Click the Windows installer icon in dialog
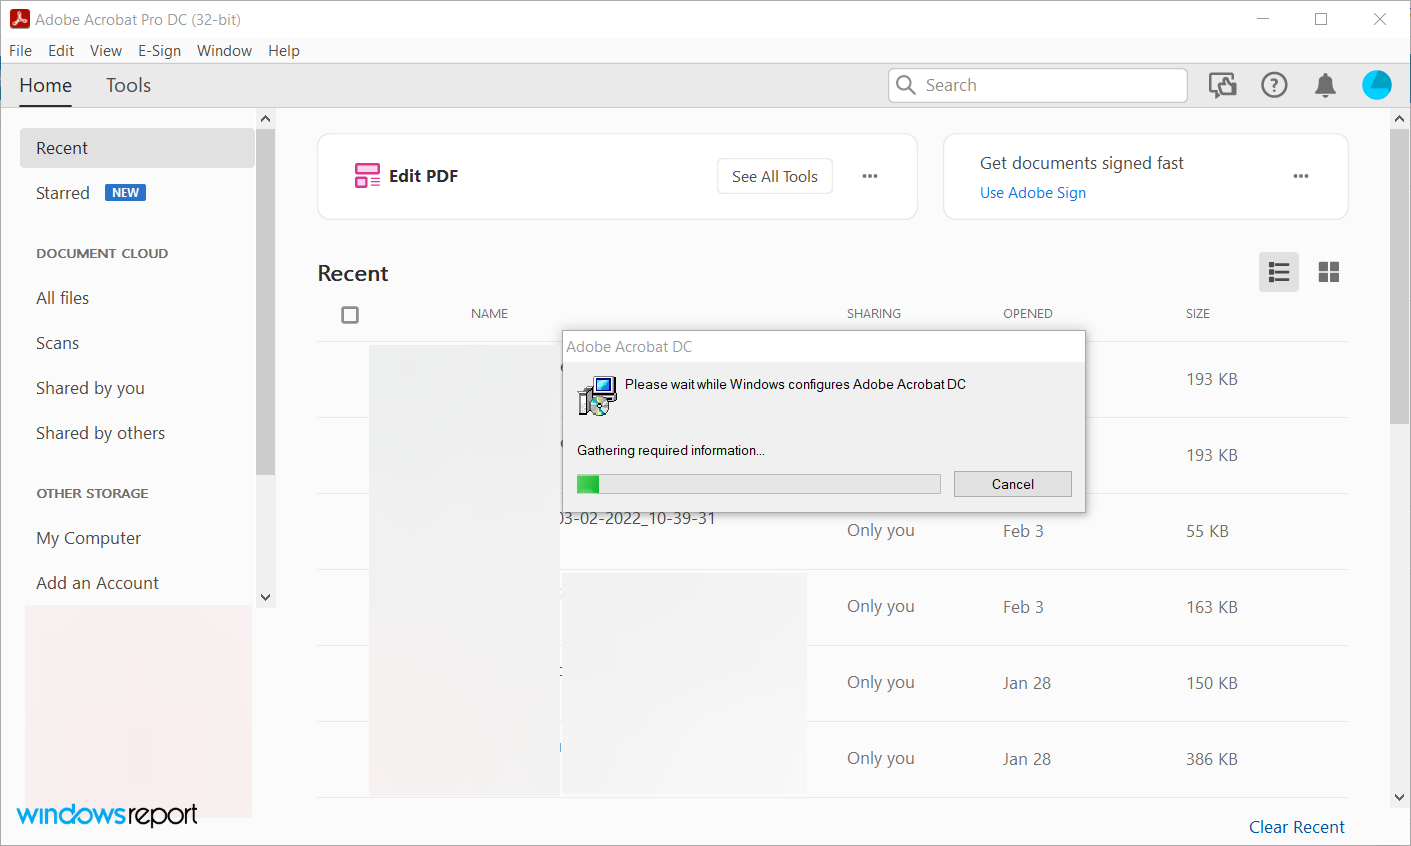Image resolution: width=1411 pixels, height=846 pixels. coord(597,396)
